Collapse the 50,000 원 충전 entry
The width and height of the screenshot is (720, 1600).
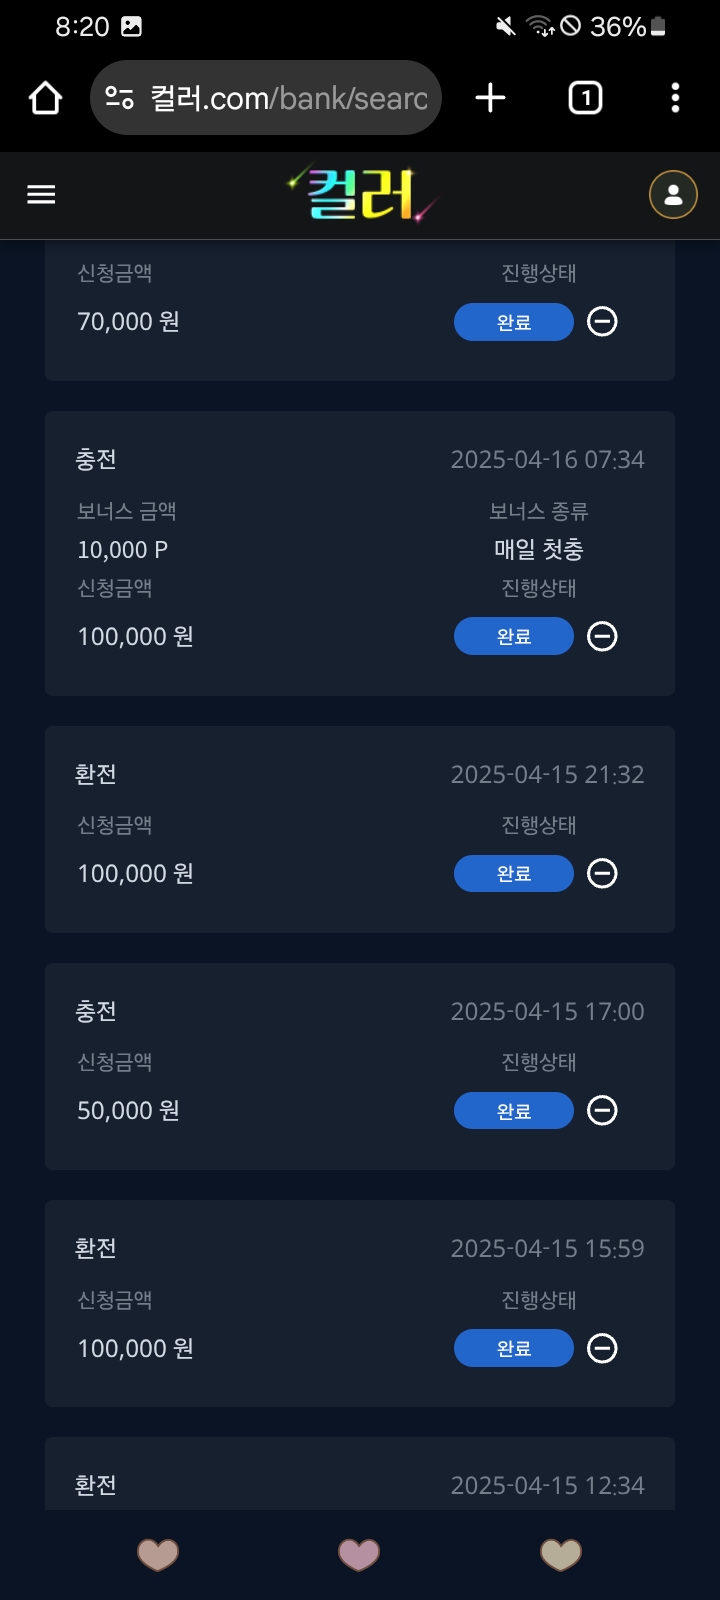[602, 1110]
